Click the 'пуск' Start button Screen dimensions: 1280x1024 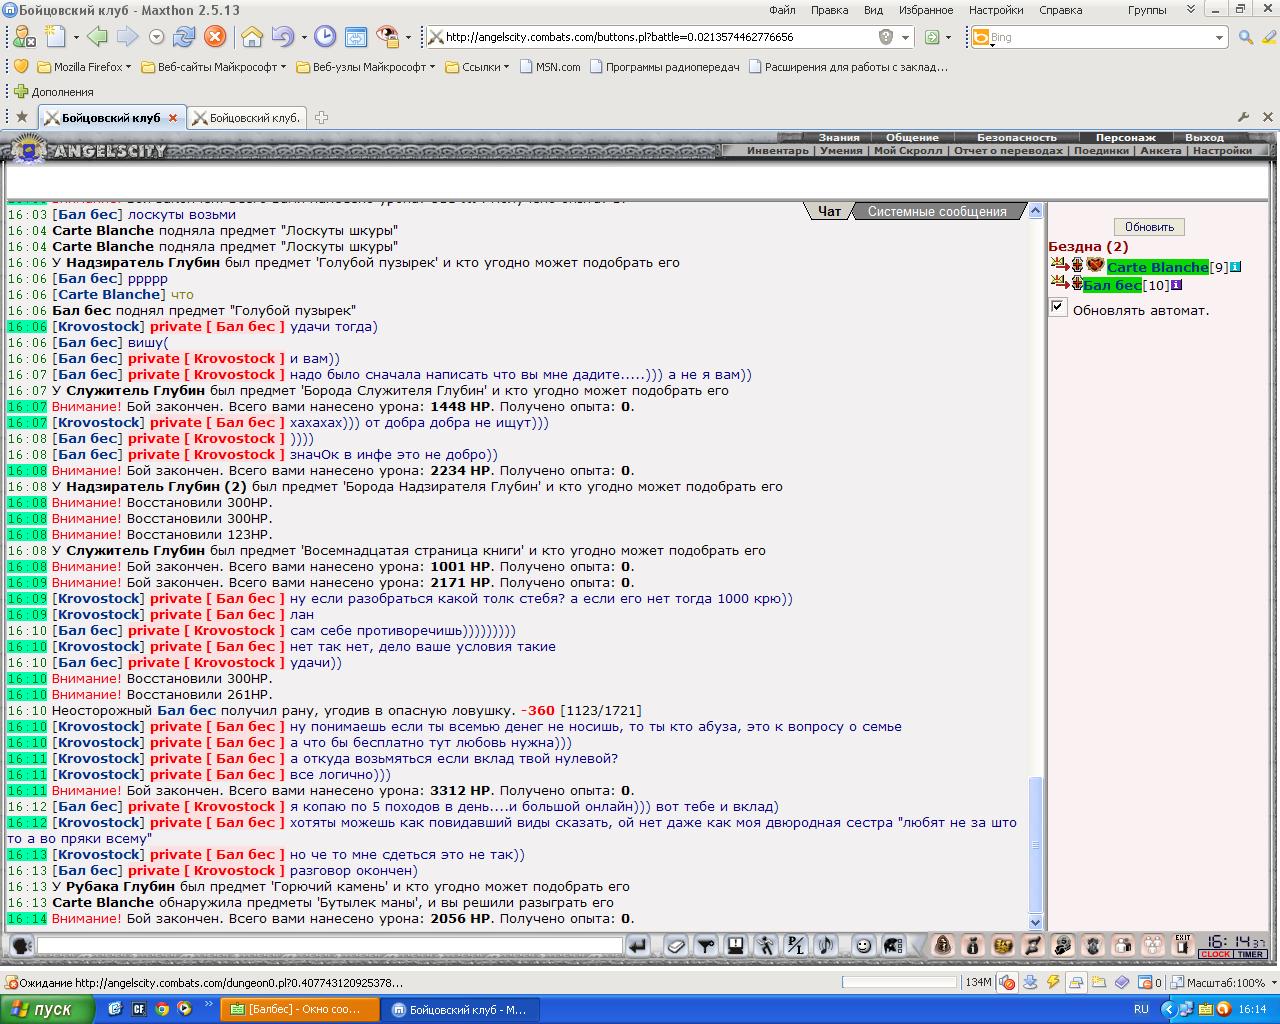[47, 1009]
